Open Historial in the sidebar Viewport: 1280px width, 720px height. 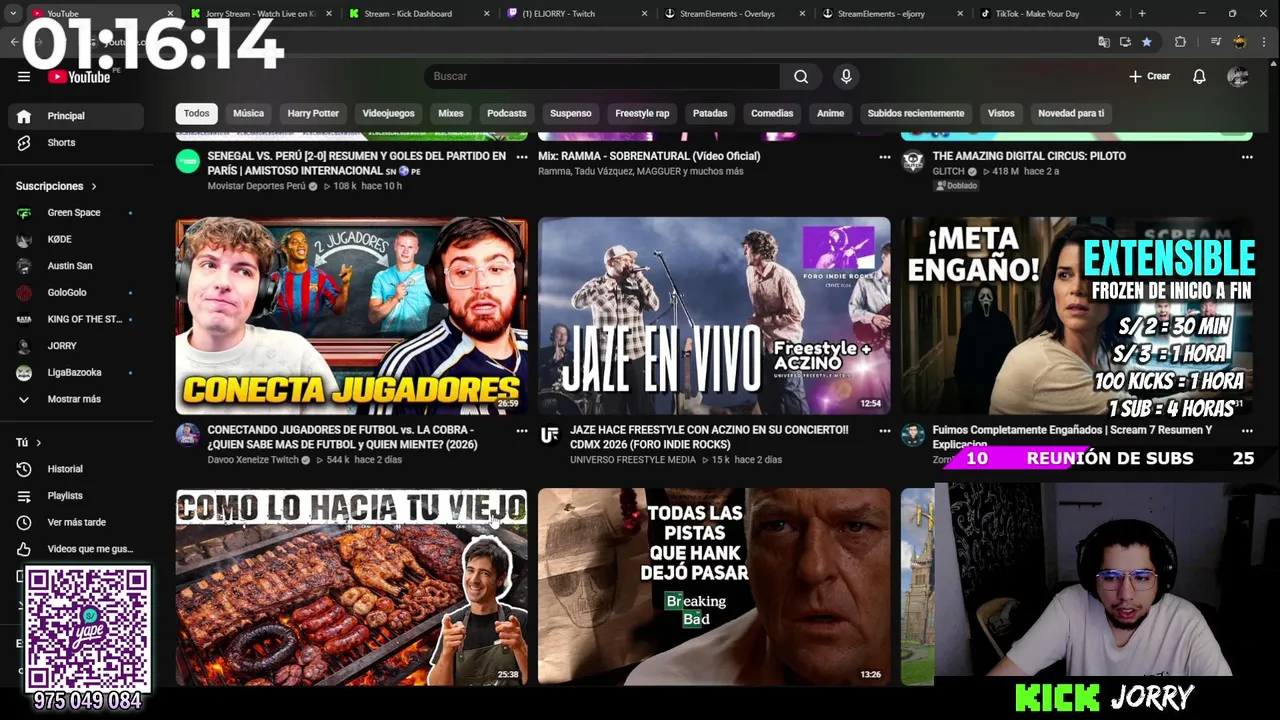coord(76,469)
